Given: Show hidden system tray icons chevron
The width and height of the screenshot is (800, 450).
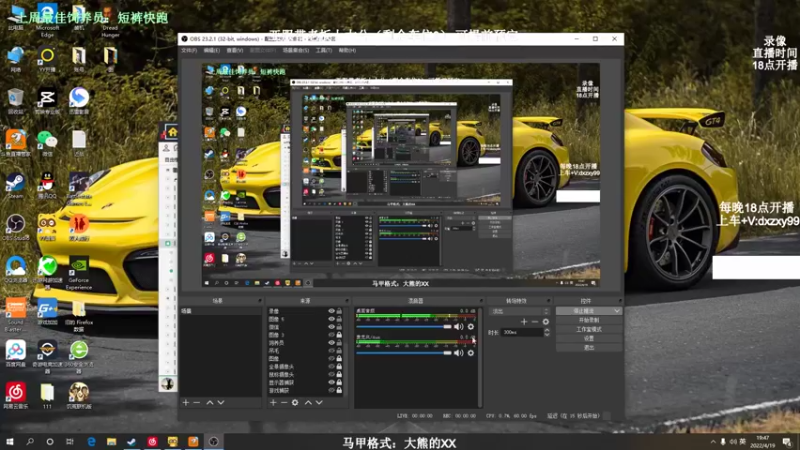Looking at the screenshot, I should point(713,442).
